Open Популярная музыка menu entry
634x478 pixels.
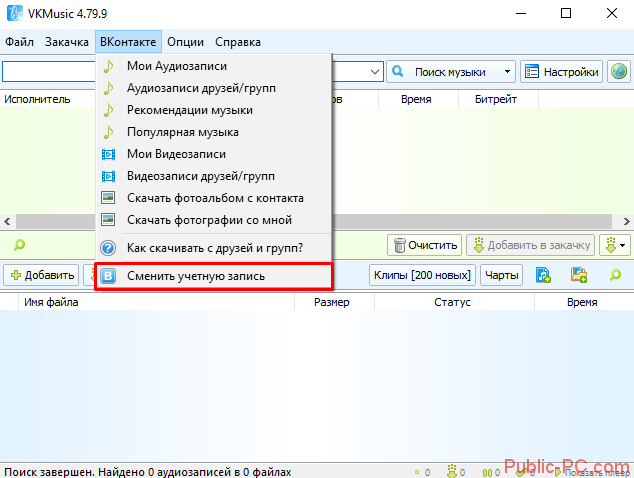click(213, 132)
